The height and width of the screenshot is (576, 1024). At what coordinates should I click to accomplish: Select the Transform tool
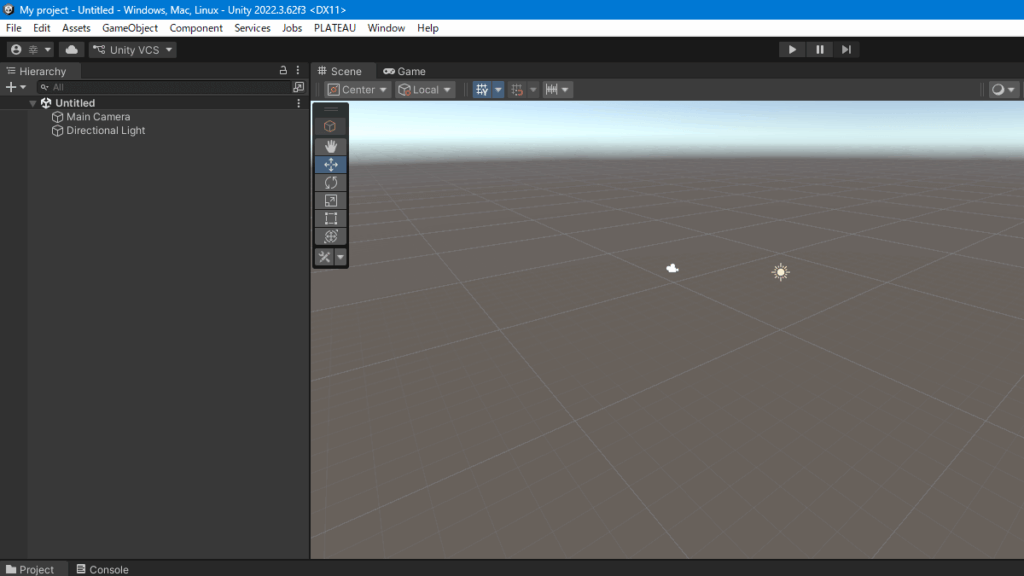click(x=331, y=237)
